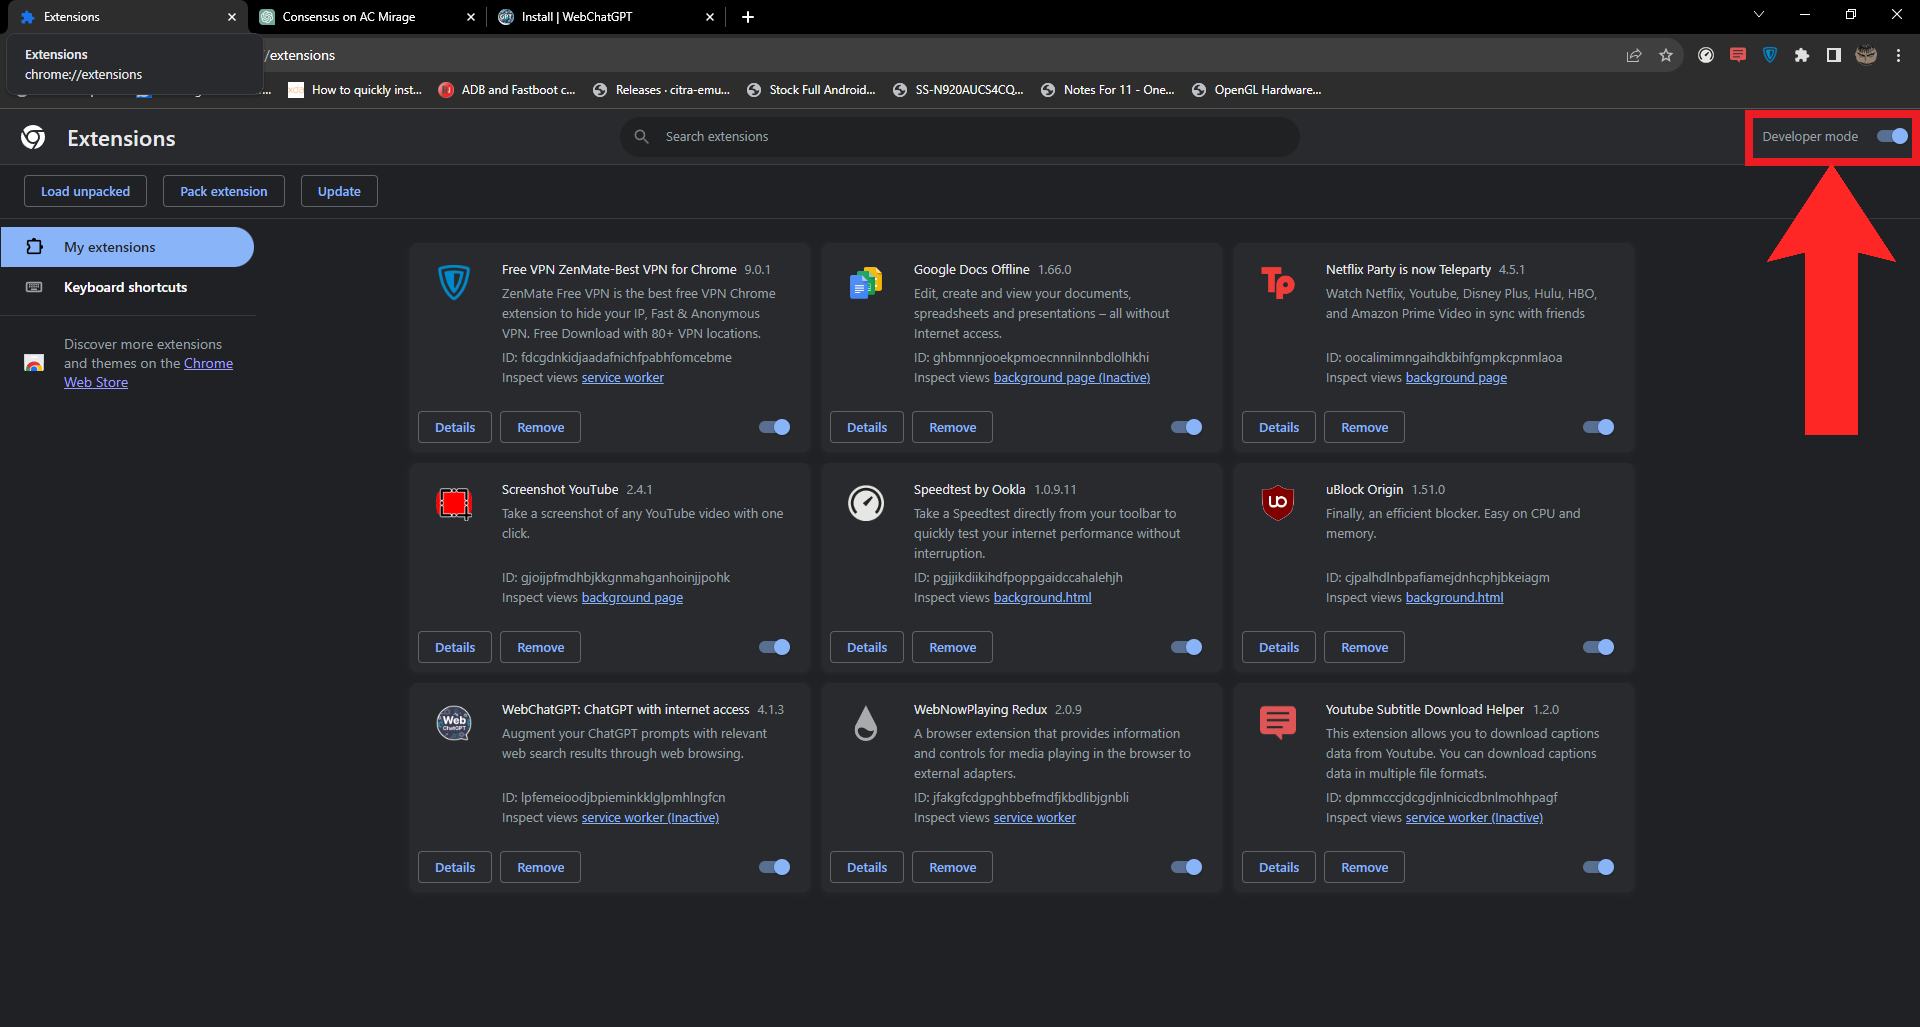Screen dimensions: 1920x1027
Task: Click the Extensions puzzle icon in toolbar
Action: point(1801,56)
